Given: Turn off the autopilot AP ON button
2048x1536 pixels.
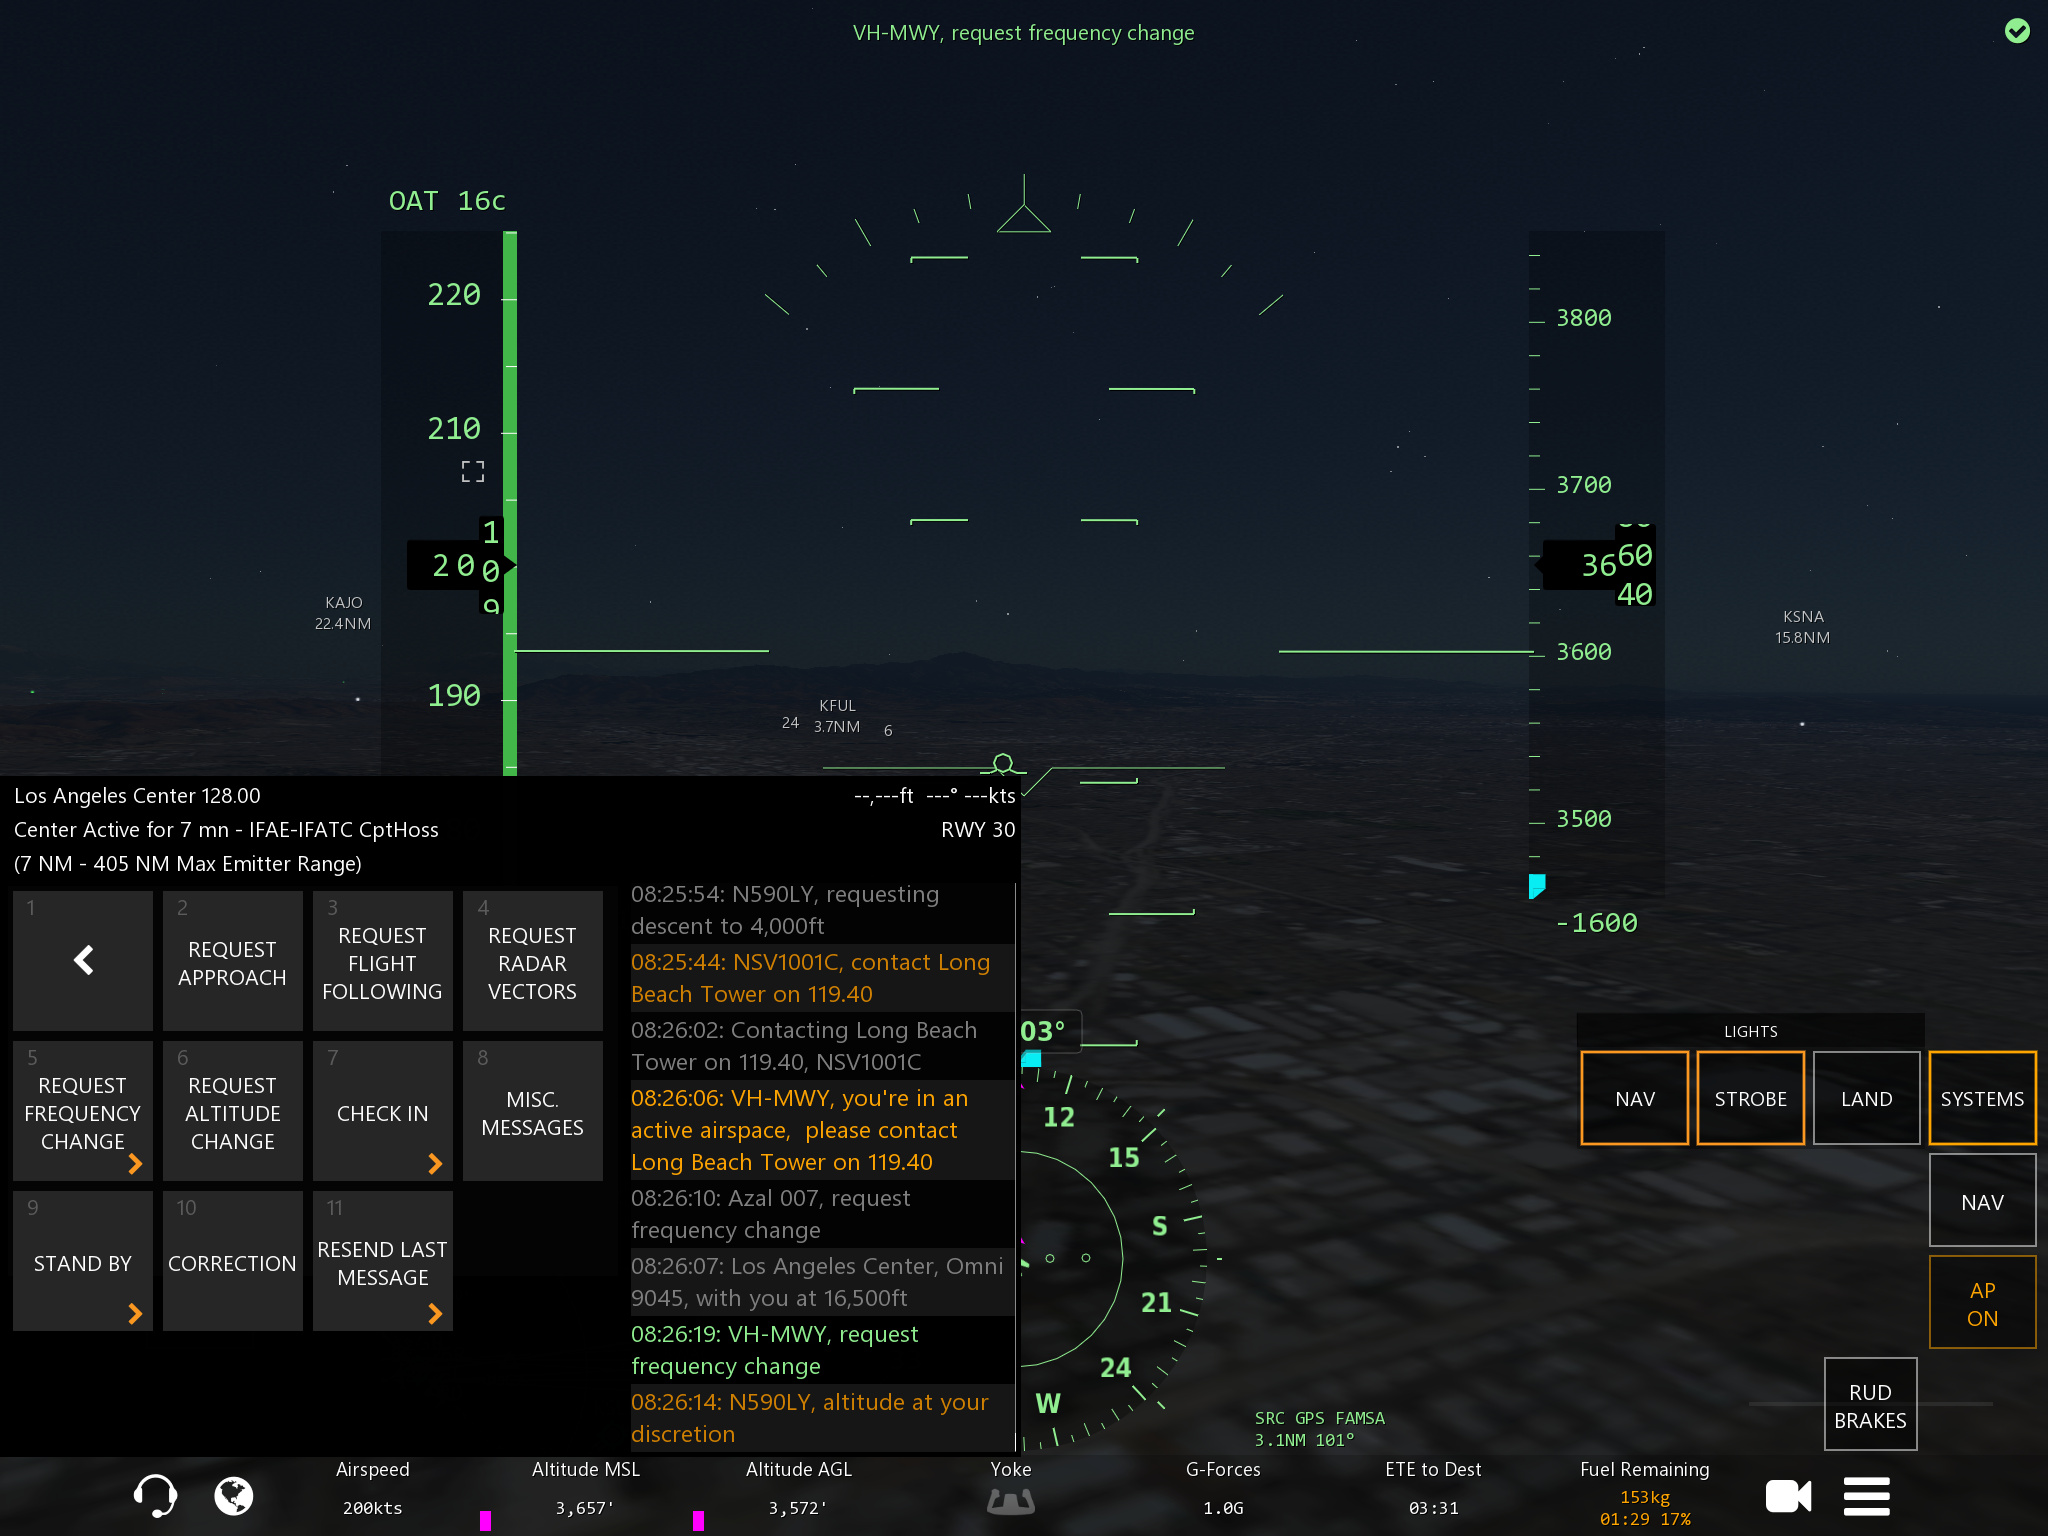Looking at the screenshot, I should click(x=1981, y=1303).
